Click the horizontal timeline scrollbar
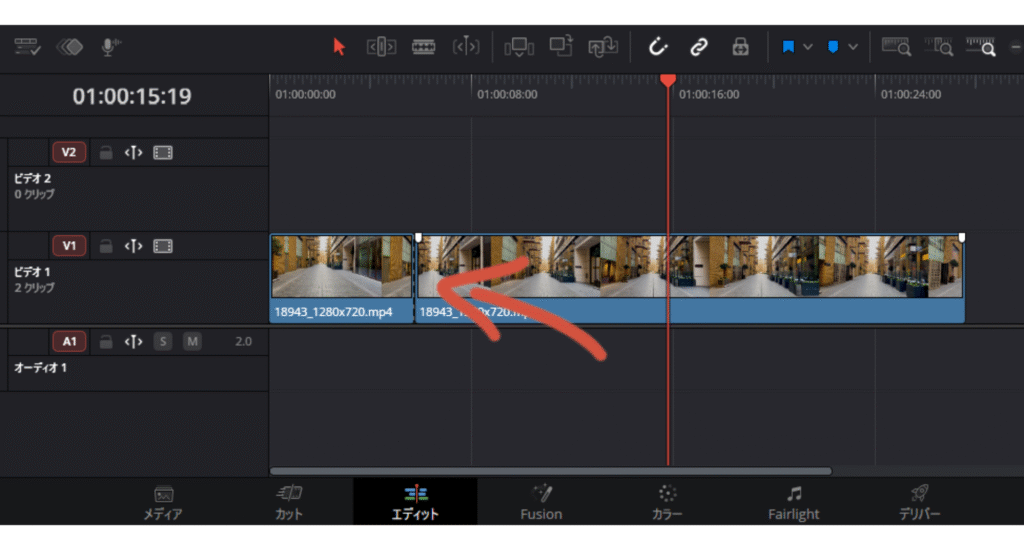Screen dimensions: 1024x550 pos(550,470)
